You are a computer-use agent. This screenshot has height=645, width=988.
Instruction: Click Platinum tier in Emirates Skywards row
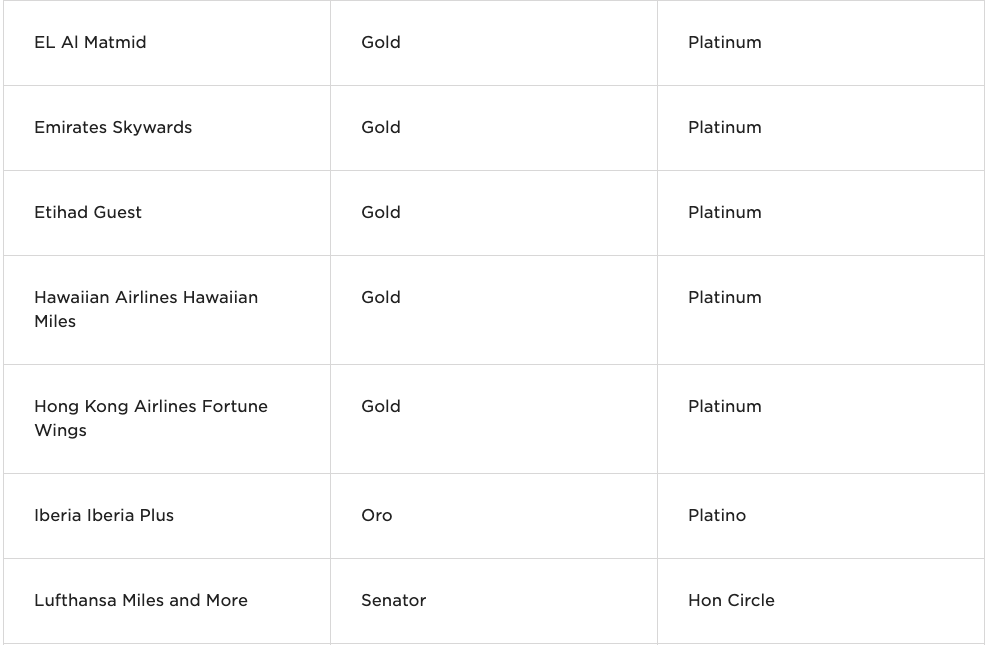pyautogui.click(x=725, y=127)
